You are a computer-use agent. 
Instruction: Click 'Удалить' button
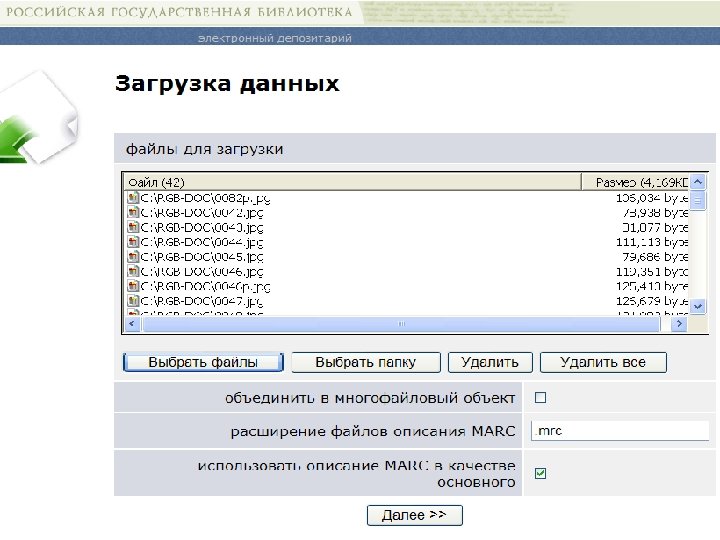[490, 362]
